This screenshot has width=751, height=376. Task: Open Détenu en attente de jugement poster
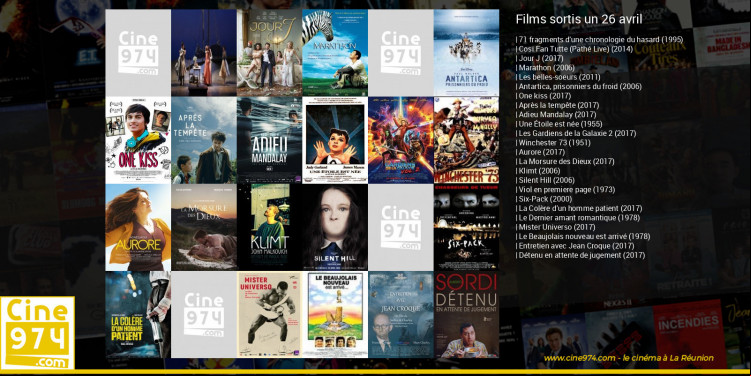(466, 315)
